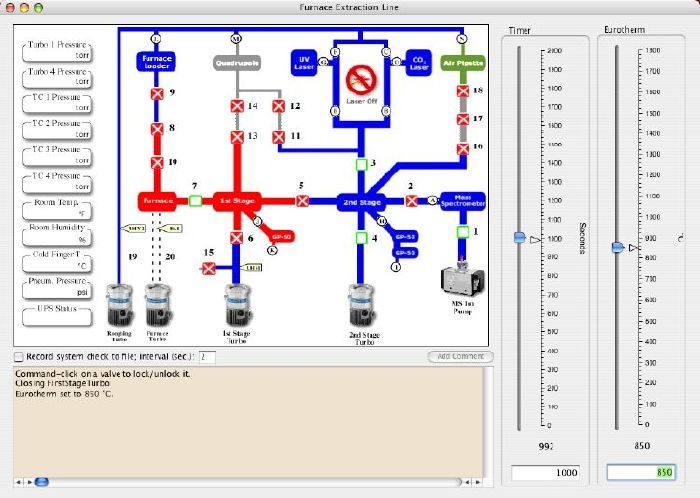The width and height of the screenshot is (700, 498).
Task: Toggle open valve 4
Action: [x=362, y=238]
